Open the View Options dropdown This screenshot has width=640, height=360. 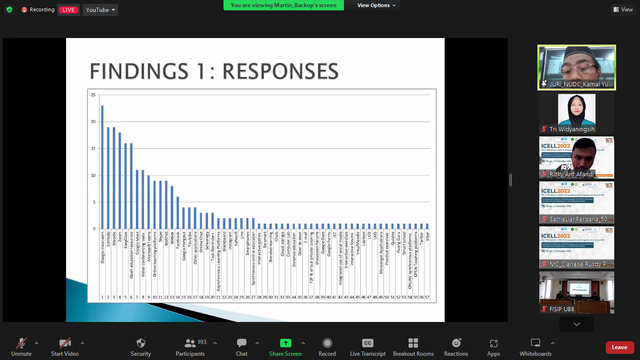click(x=376, y=5)
